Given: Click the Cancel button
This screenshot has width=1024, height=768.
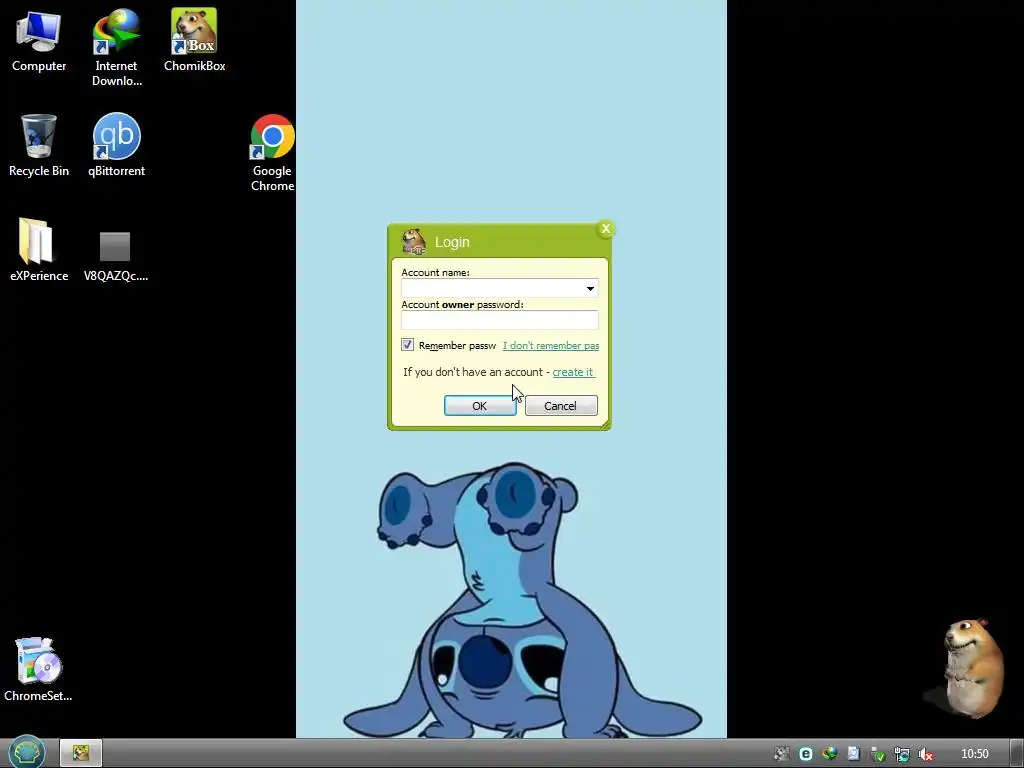Looking at the screenshot, I should click(x=561, y=406).
